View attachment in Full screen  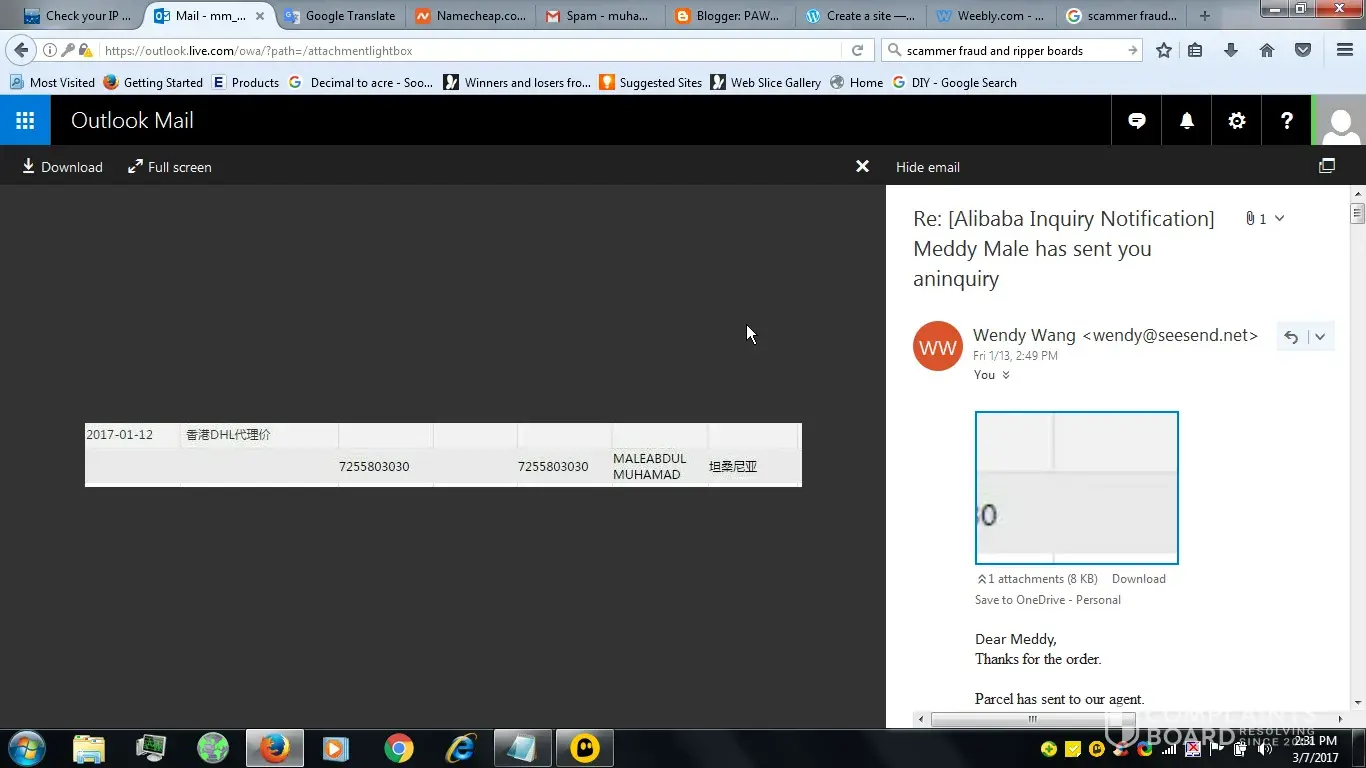[x=170, y=167]
